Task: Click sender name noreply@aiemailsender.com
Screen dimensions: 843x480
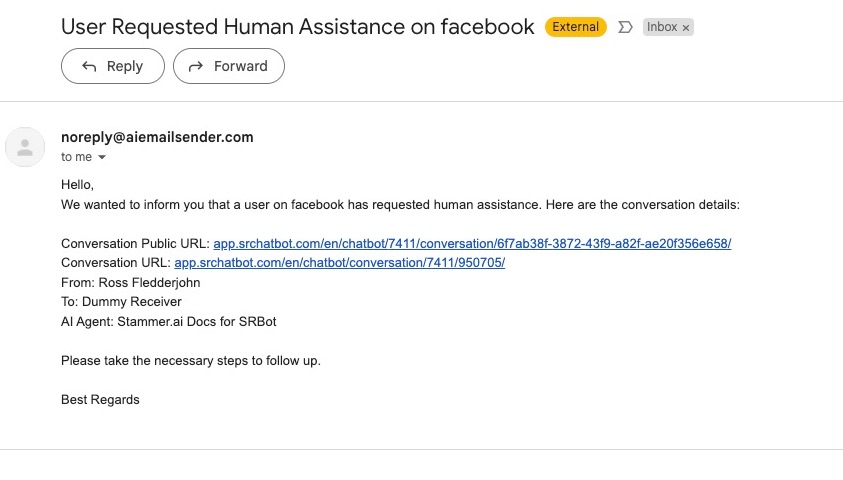Action: click(157, 137)
